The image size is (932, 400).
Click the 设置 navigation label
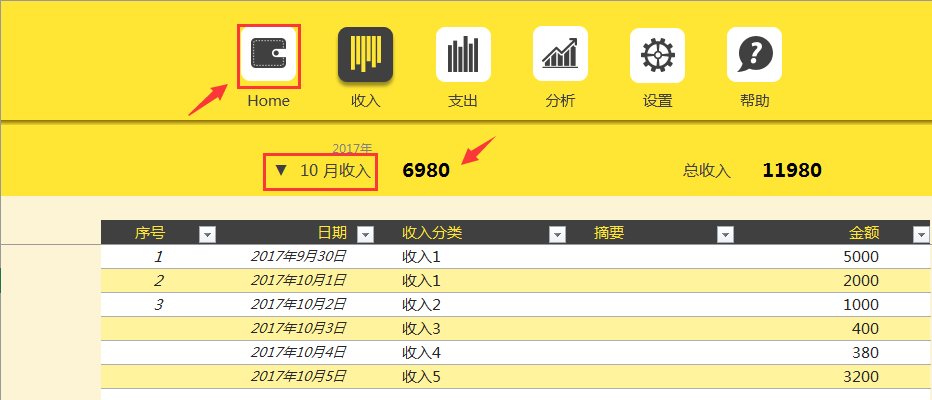657,100
